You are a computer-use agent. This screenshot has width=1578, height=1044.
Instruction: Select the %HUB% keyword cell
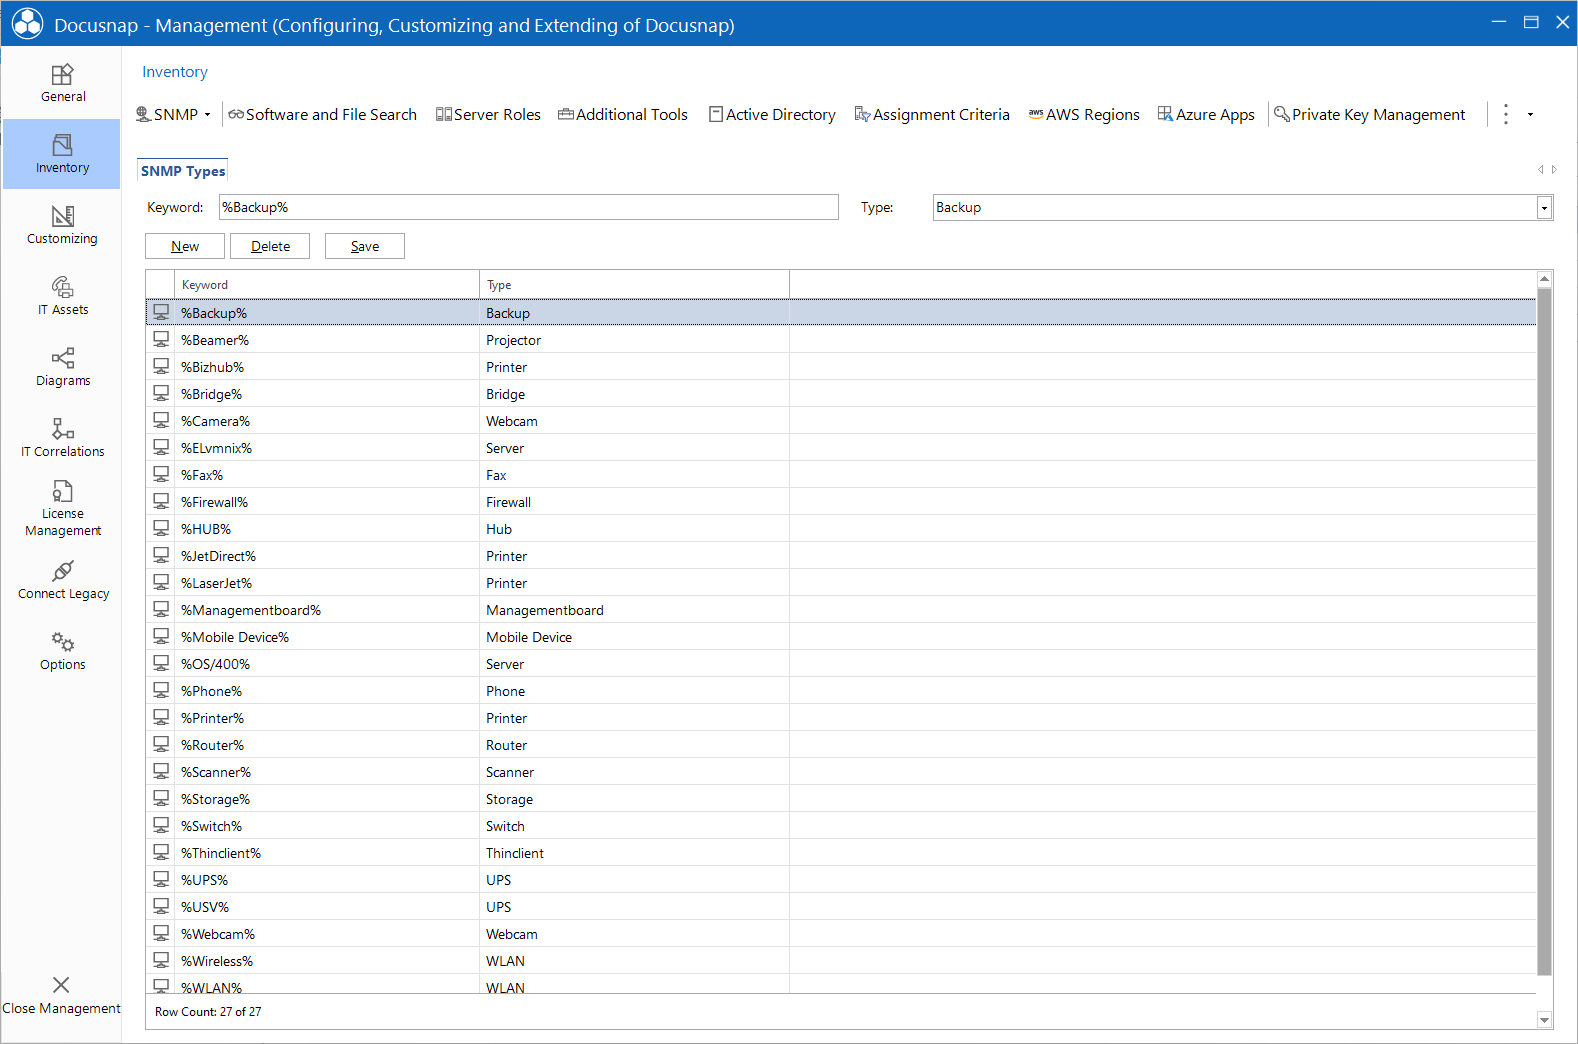pos(327,529)
